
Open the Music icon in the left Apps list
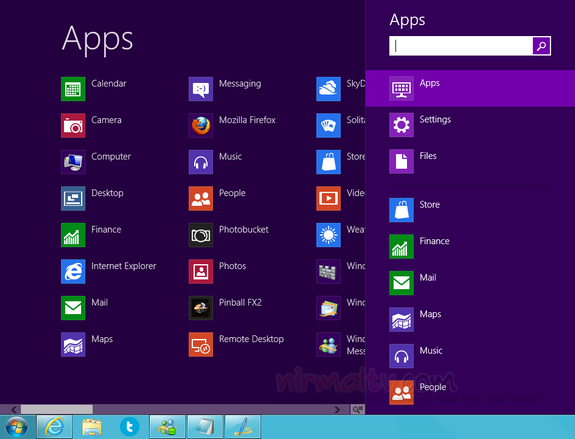201,162
